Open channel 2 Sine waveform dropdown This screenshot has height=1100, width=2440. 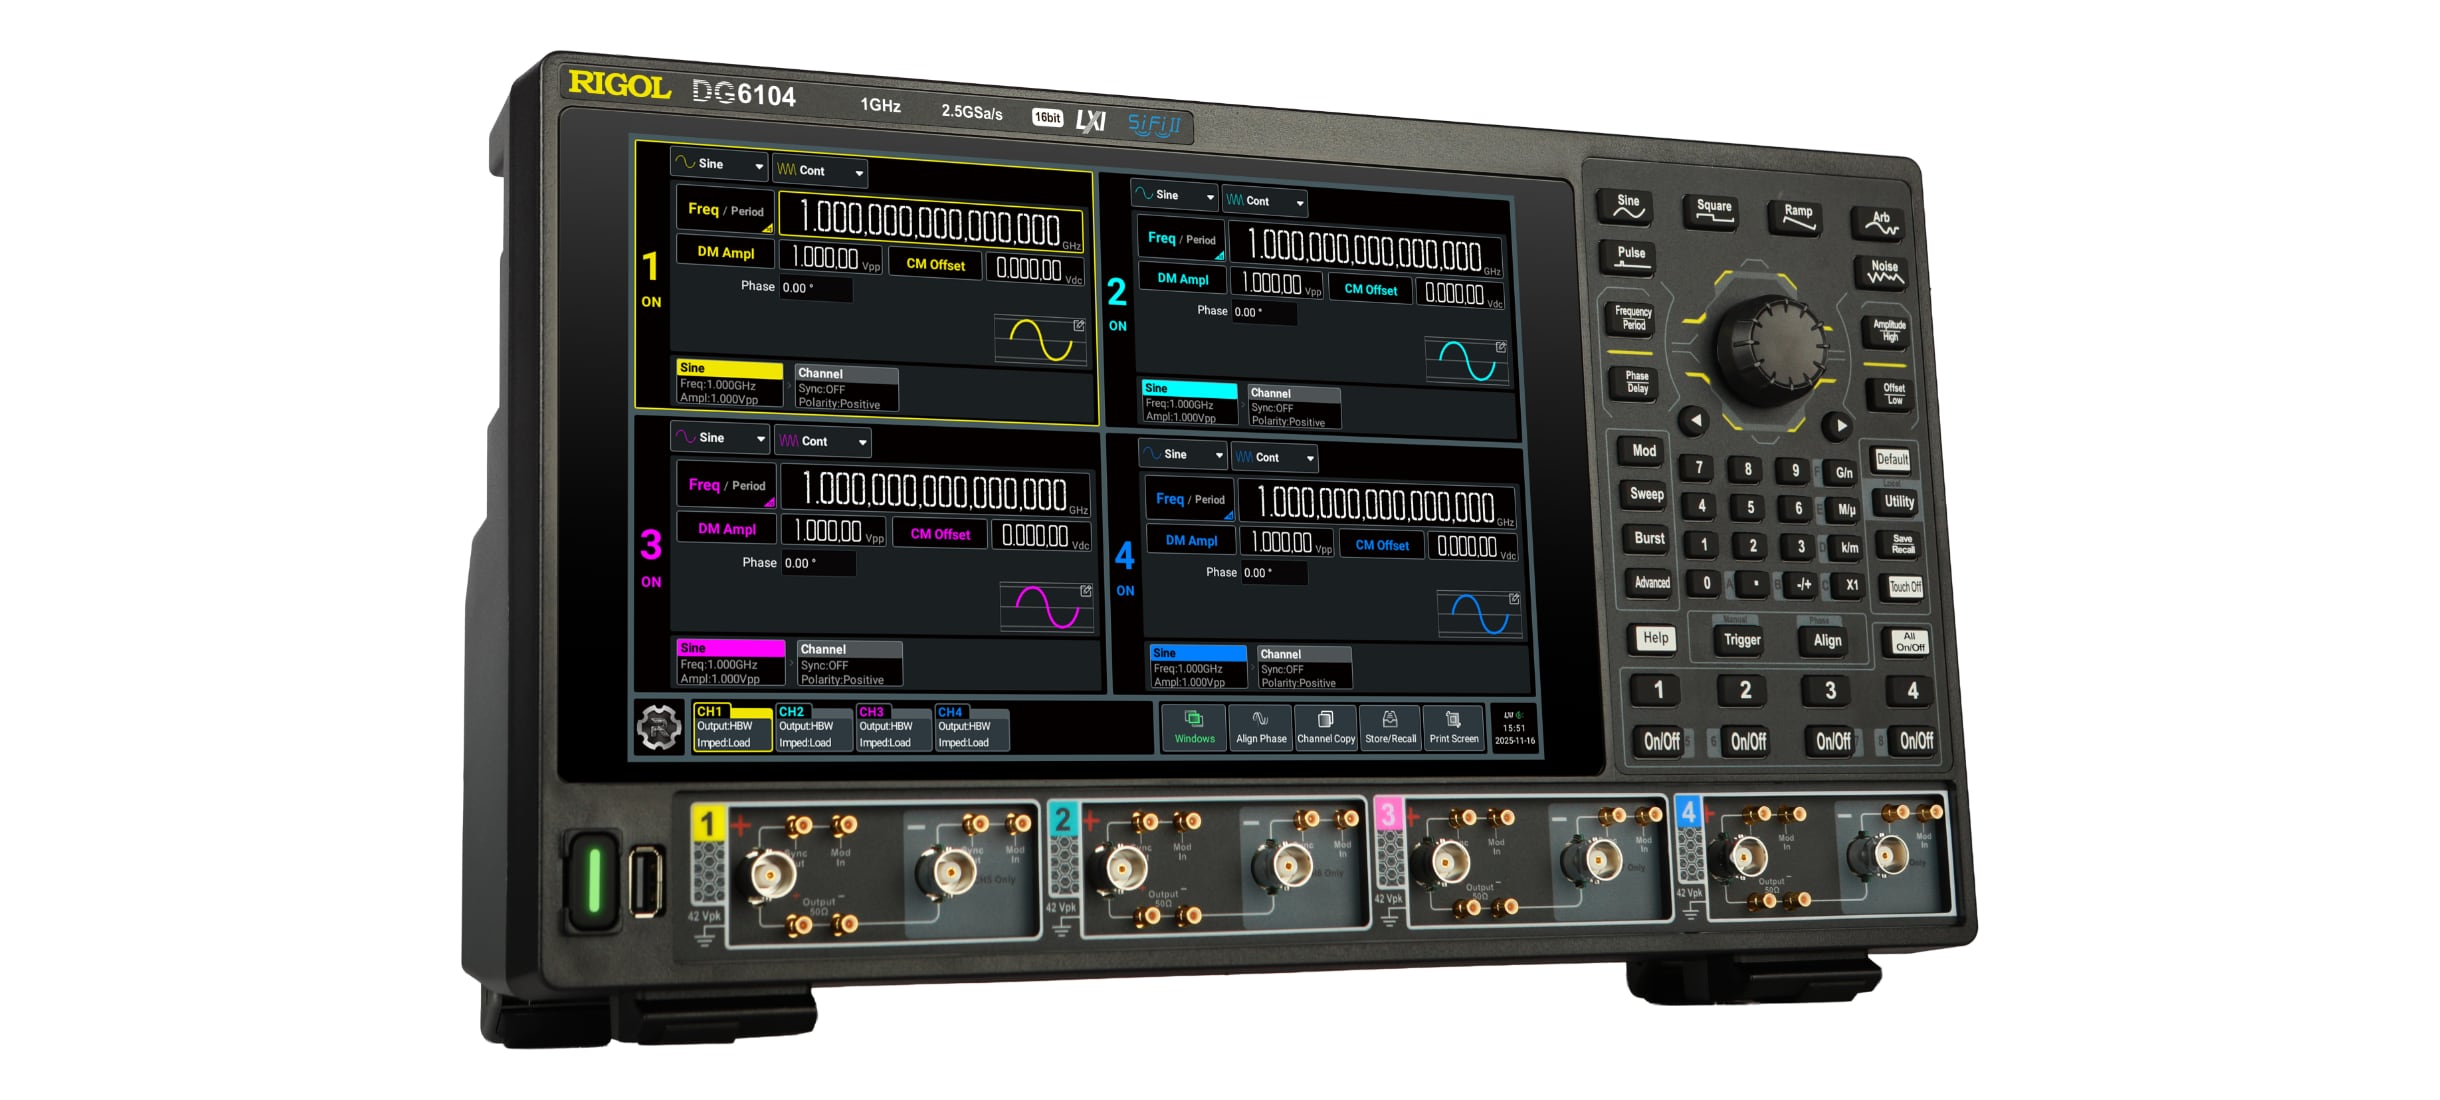[x=1174, y=195]
